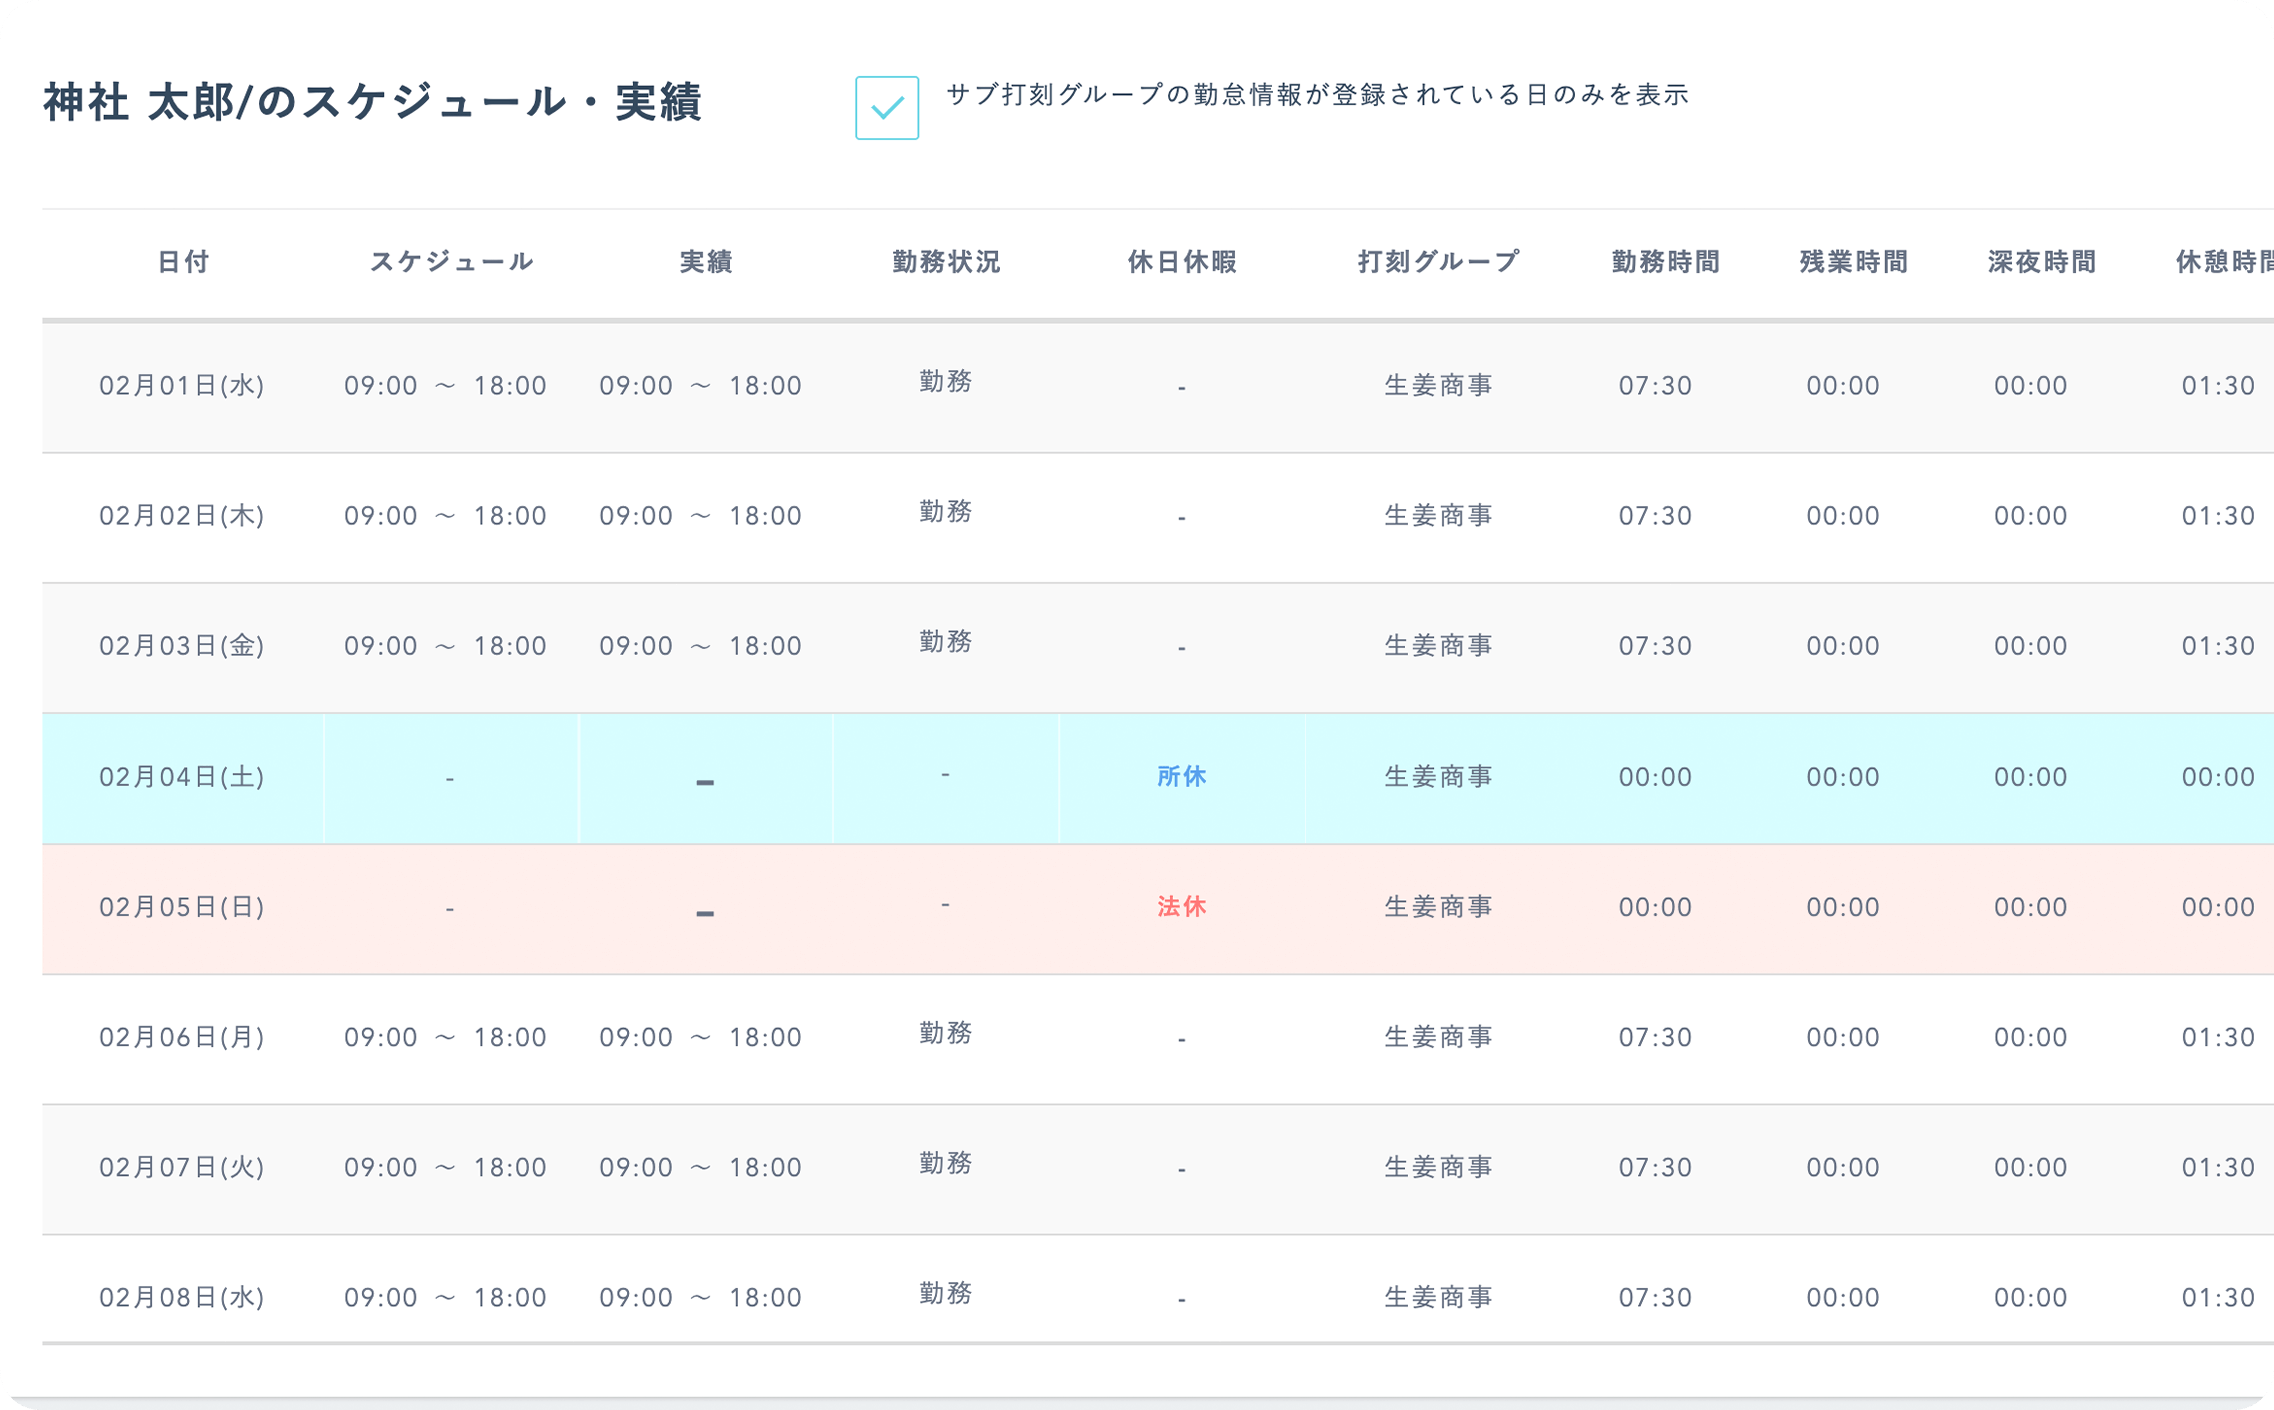Click the empty 実績 dash on 02月04日
2274x1410 pixels.
click(x=705, y=782)
